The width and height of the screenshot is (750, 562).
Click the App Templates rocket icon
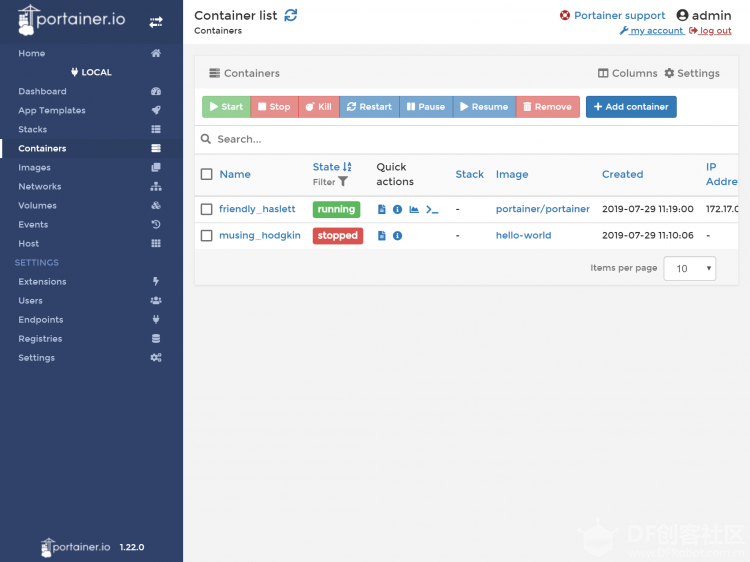[x=156, y=110]
